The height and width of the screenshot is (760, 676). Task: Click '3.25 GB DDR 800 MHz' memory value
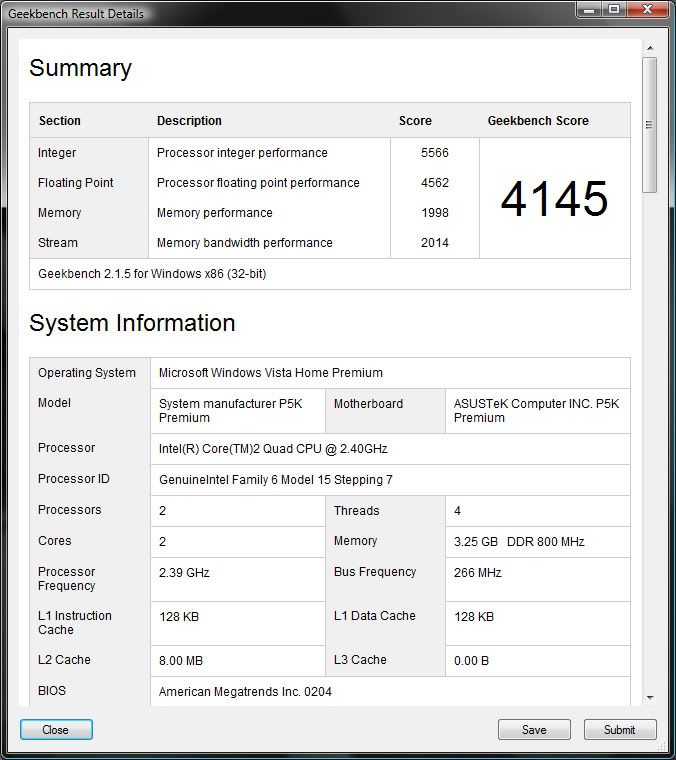(519, 541)
